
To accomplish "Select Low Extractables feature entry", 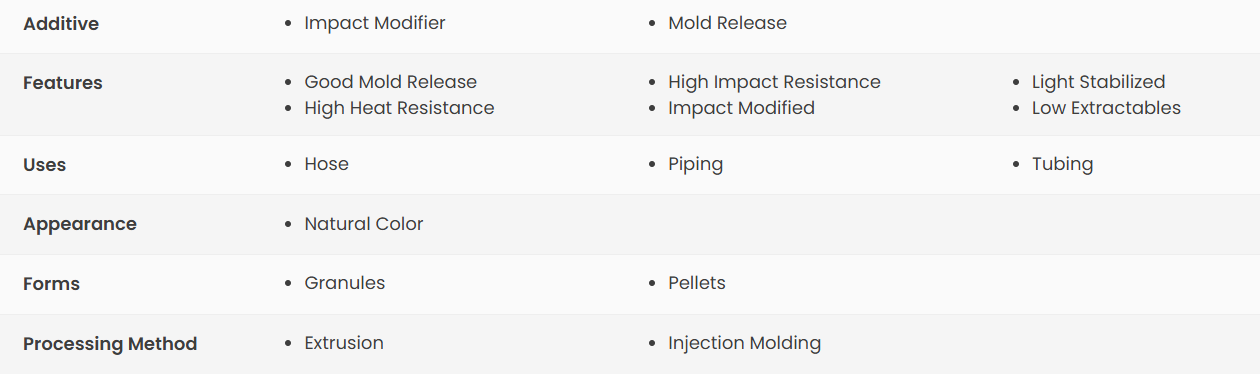I will point(1106,108).
